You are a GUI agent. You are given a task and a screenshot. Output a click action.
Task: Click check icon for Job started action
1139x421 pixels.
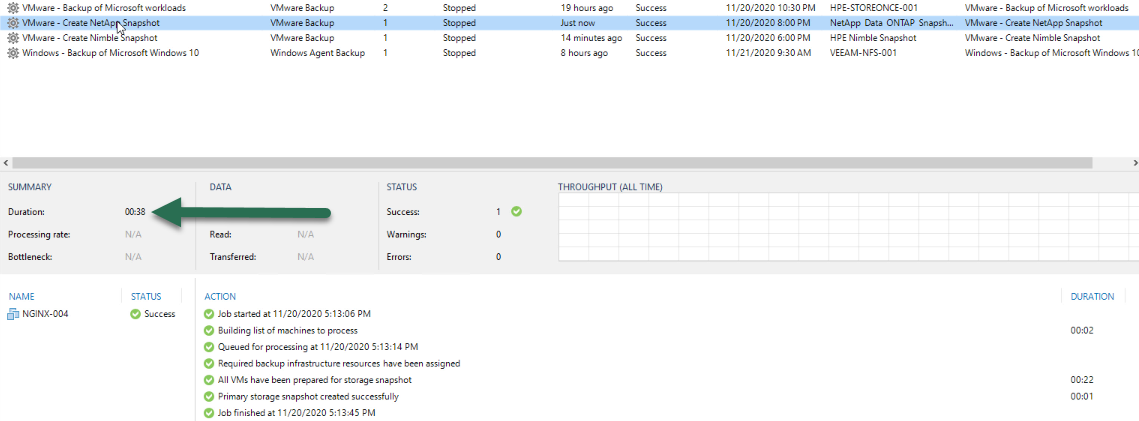click(209, 314)
